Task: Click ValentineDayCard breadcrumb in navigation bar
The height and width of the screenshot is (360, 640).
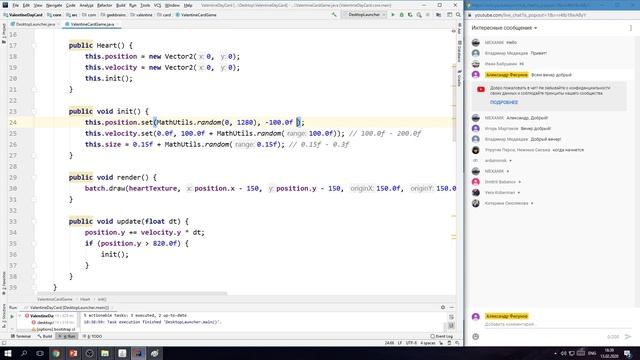Action: click(23, 15)
